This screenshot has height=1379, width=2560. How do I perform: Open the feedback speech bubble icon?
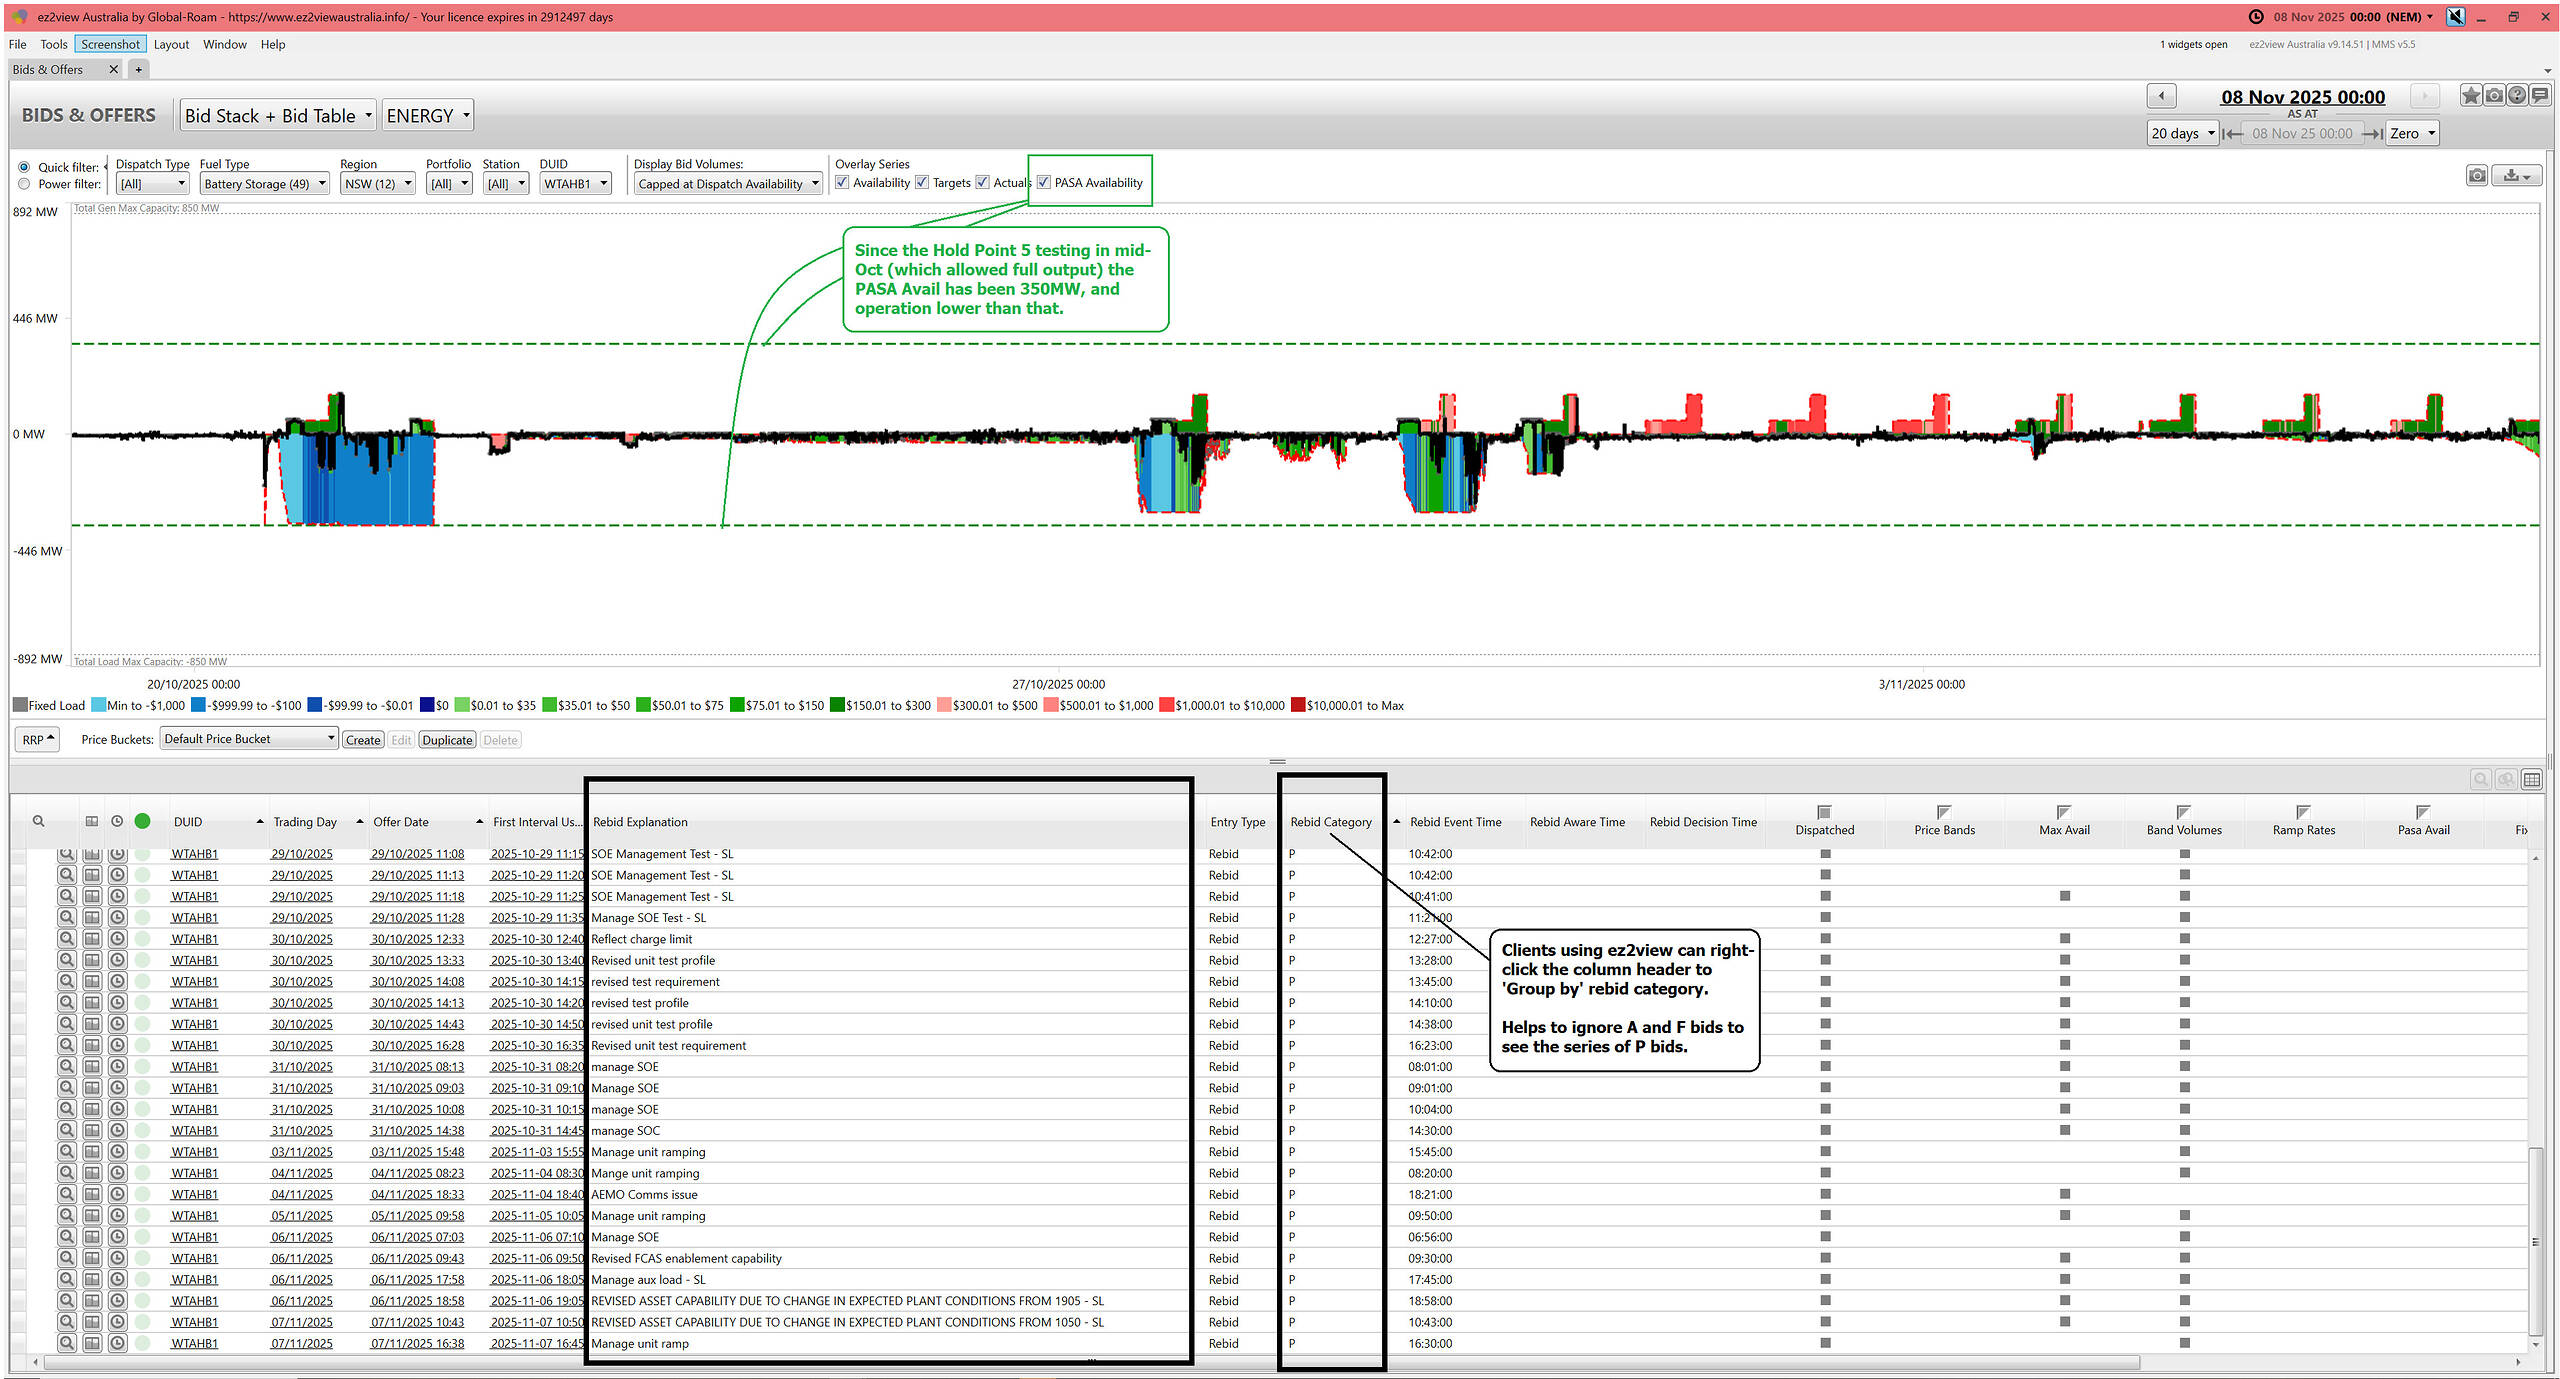[x=2540, y=96]
